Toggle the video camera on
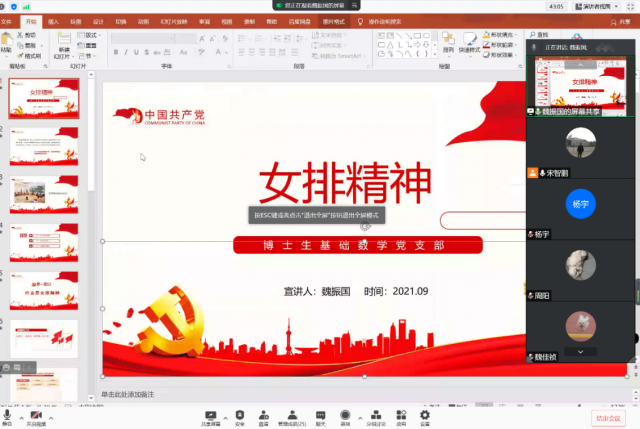The image size is (640, 429). pos(36,415)
